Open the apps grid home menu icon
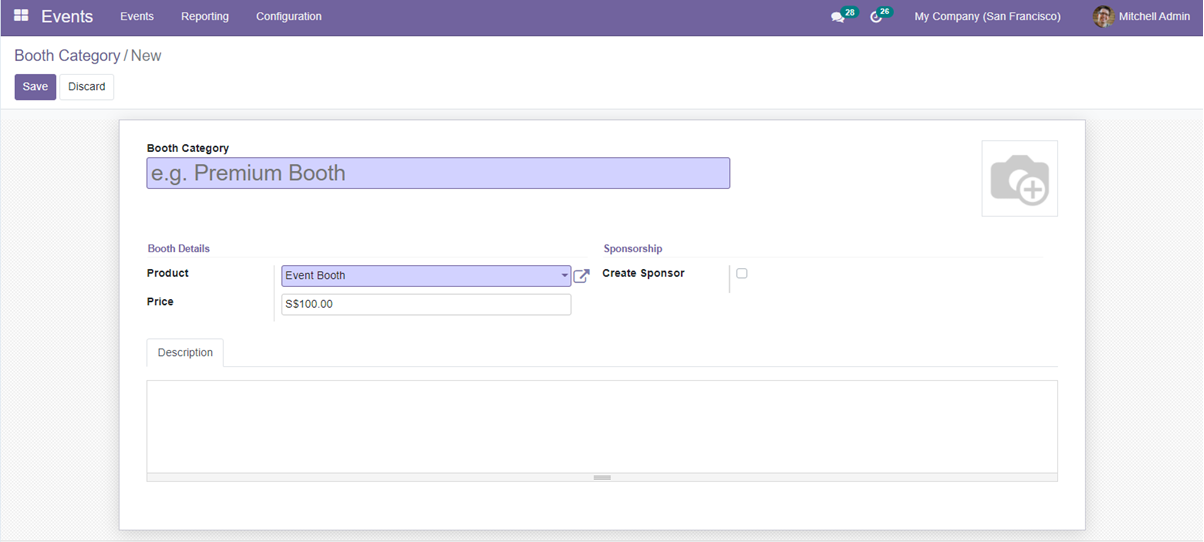Viewport: 1204px width, 542px height. pyautogui.click(x=21, y=16)
